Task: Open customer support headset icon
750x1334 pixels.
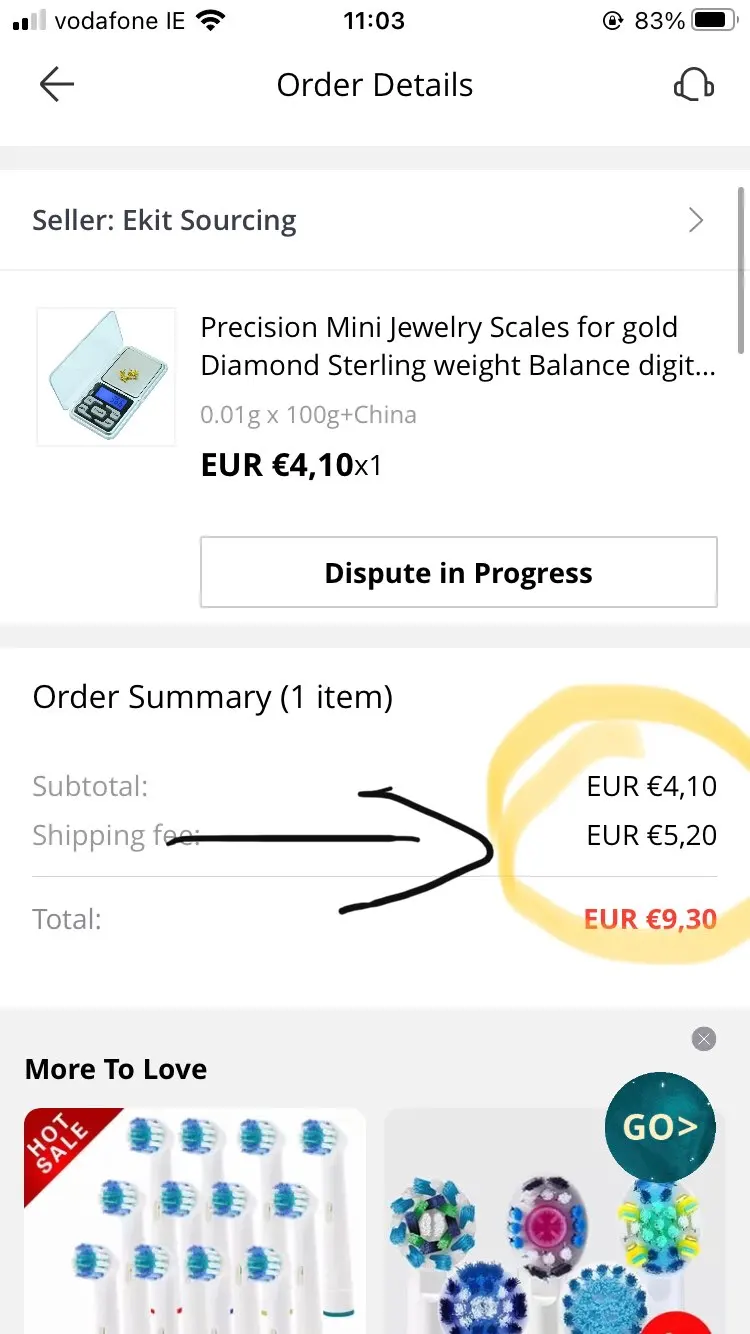Action: tap(693, 85)
